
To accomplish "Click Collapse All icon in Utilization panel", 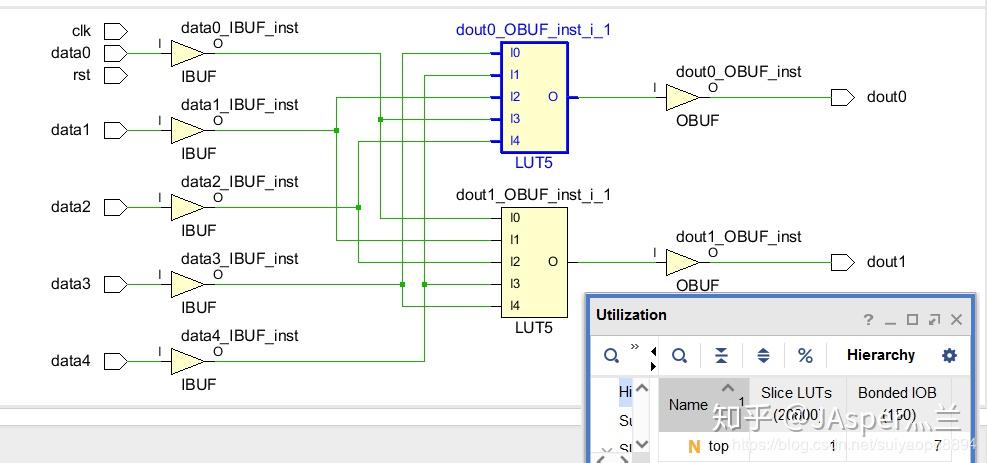I will pyautogui.click(x=721, y=356).
